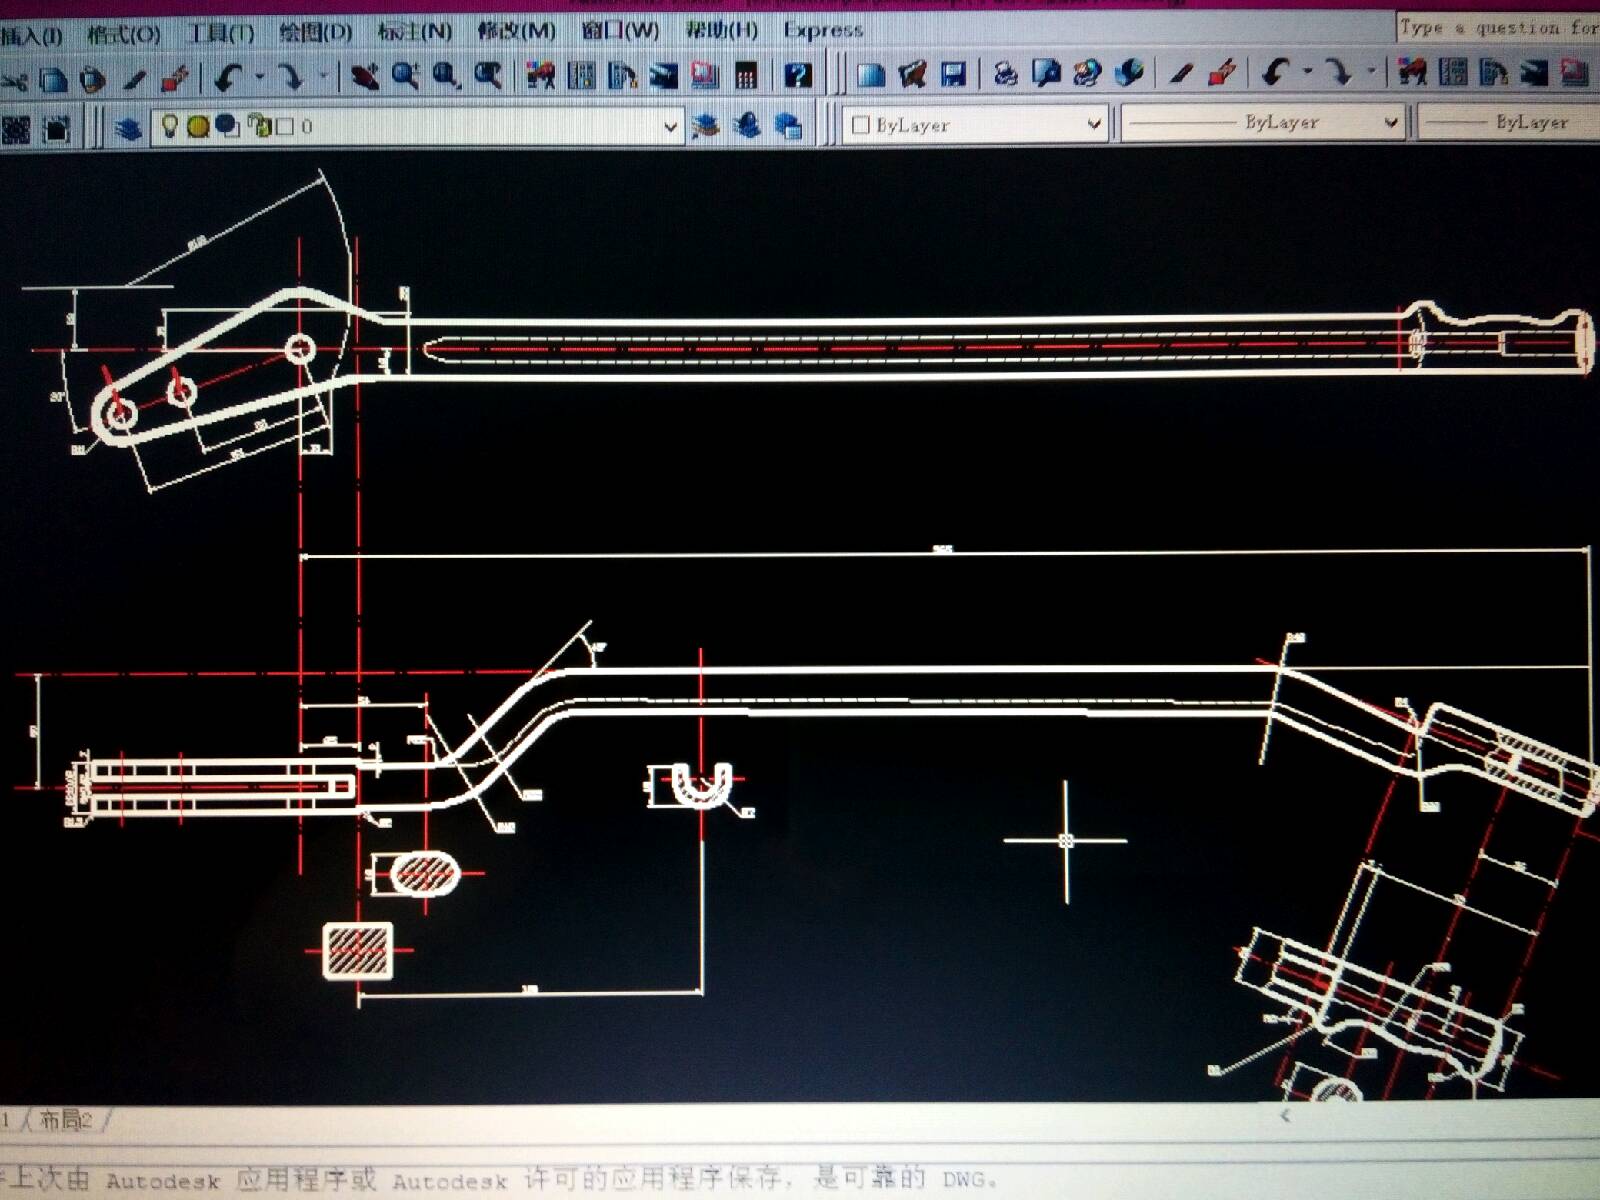Click the New drawing icon
1600x1200 pixels.
(872, 75)
